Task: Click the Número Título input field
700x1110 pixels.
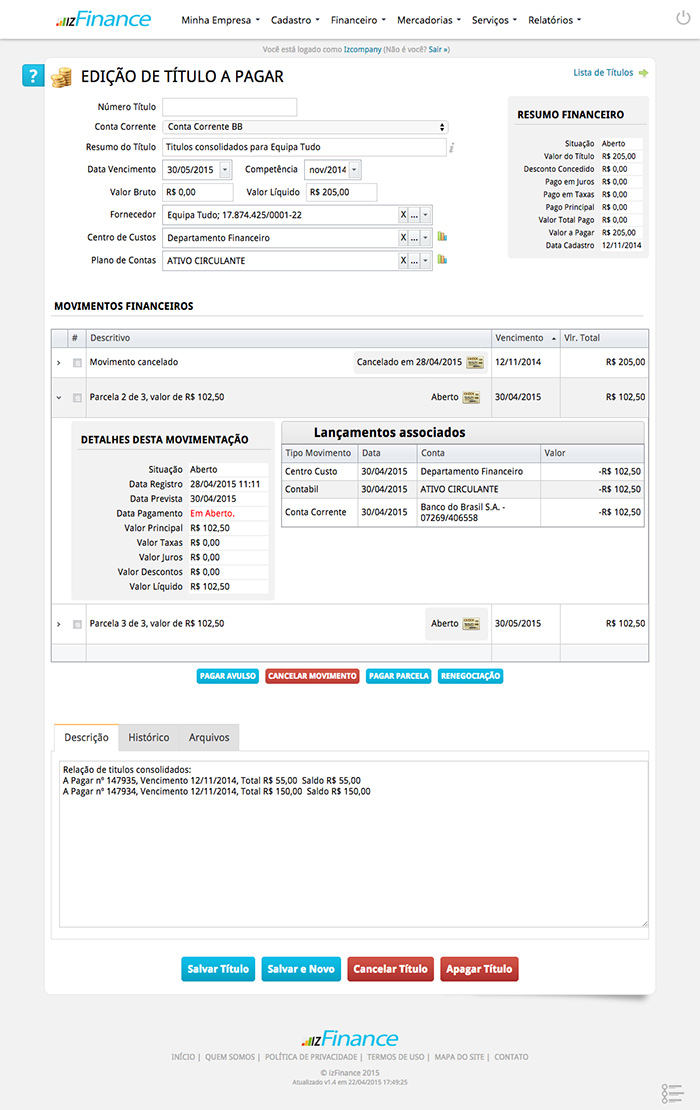Action: point(230,107)
